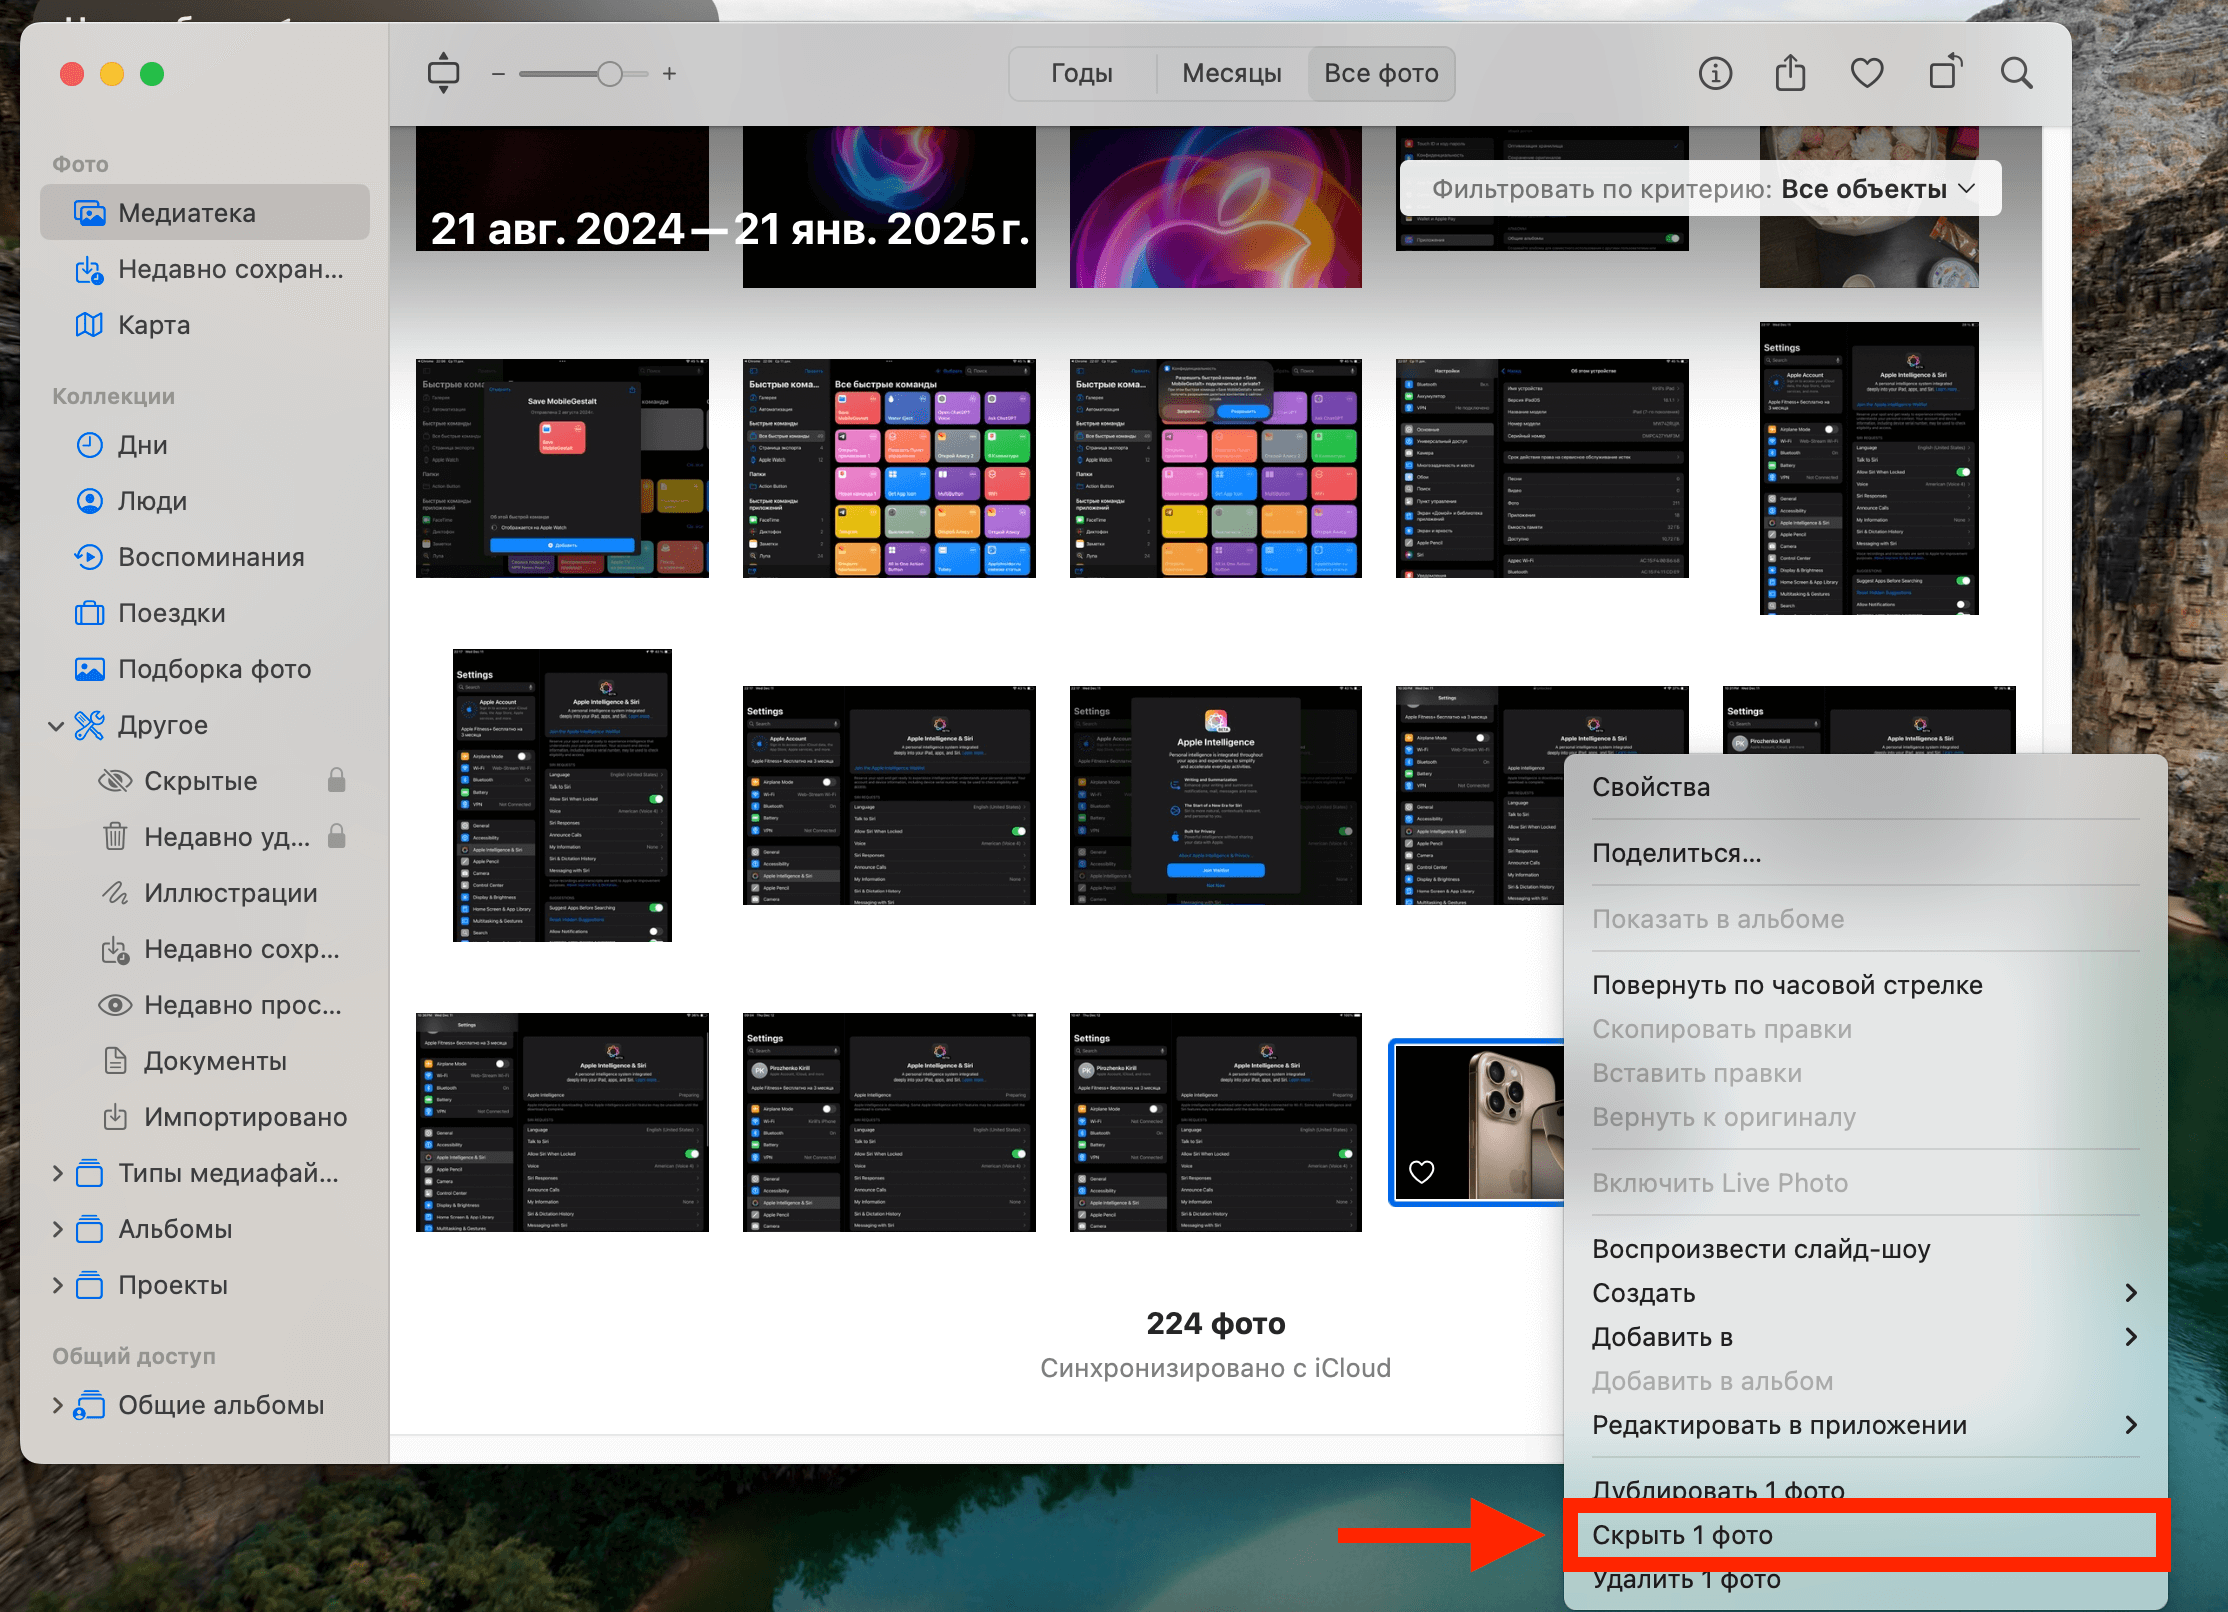Expand the Альбомы section
The image size is (2228, 1612).
(57, 1229)
